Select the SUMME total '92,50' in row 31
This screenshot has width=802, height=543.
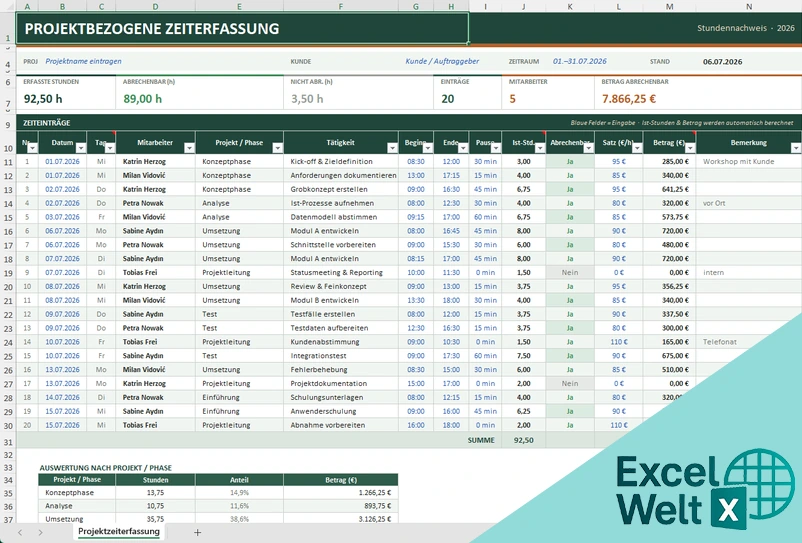(x=524, y=440)
